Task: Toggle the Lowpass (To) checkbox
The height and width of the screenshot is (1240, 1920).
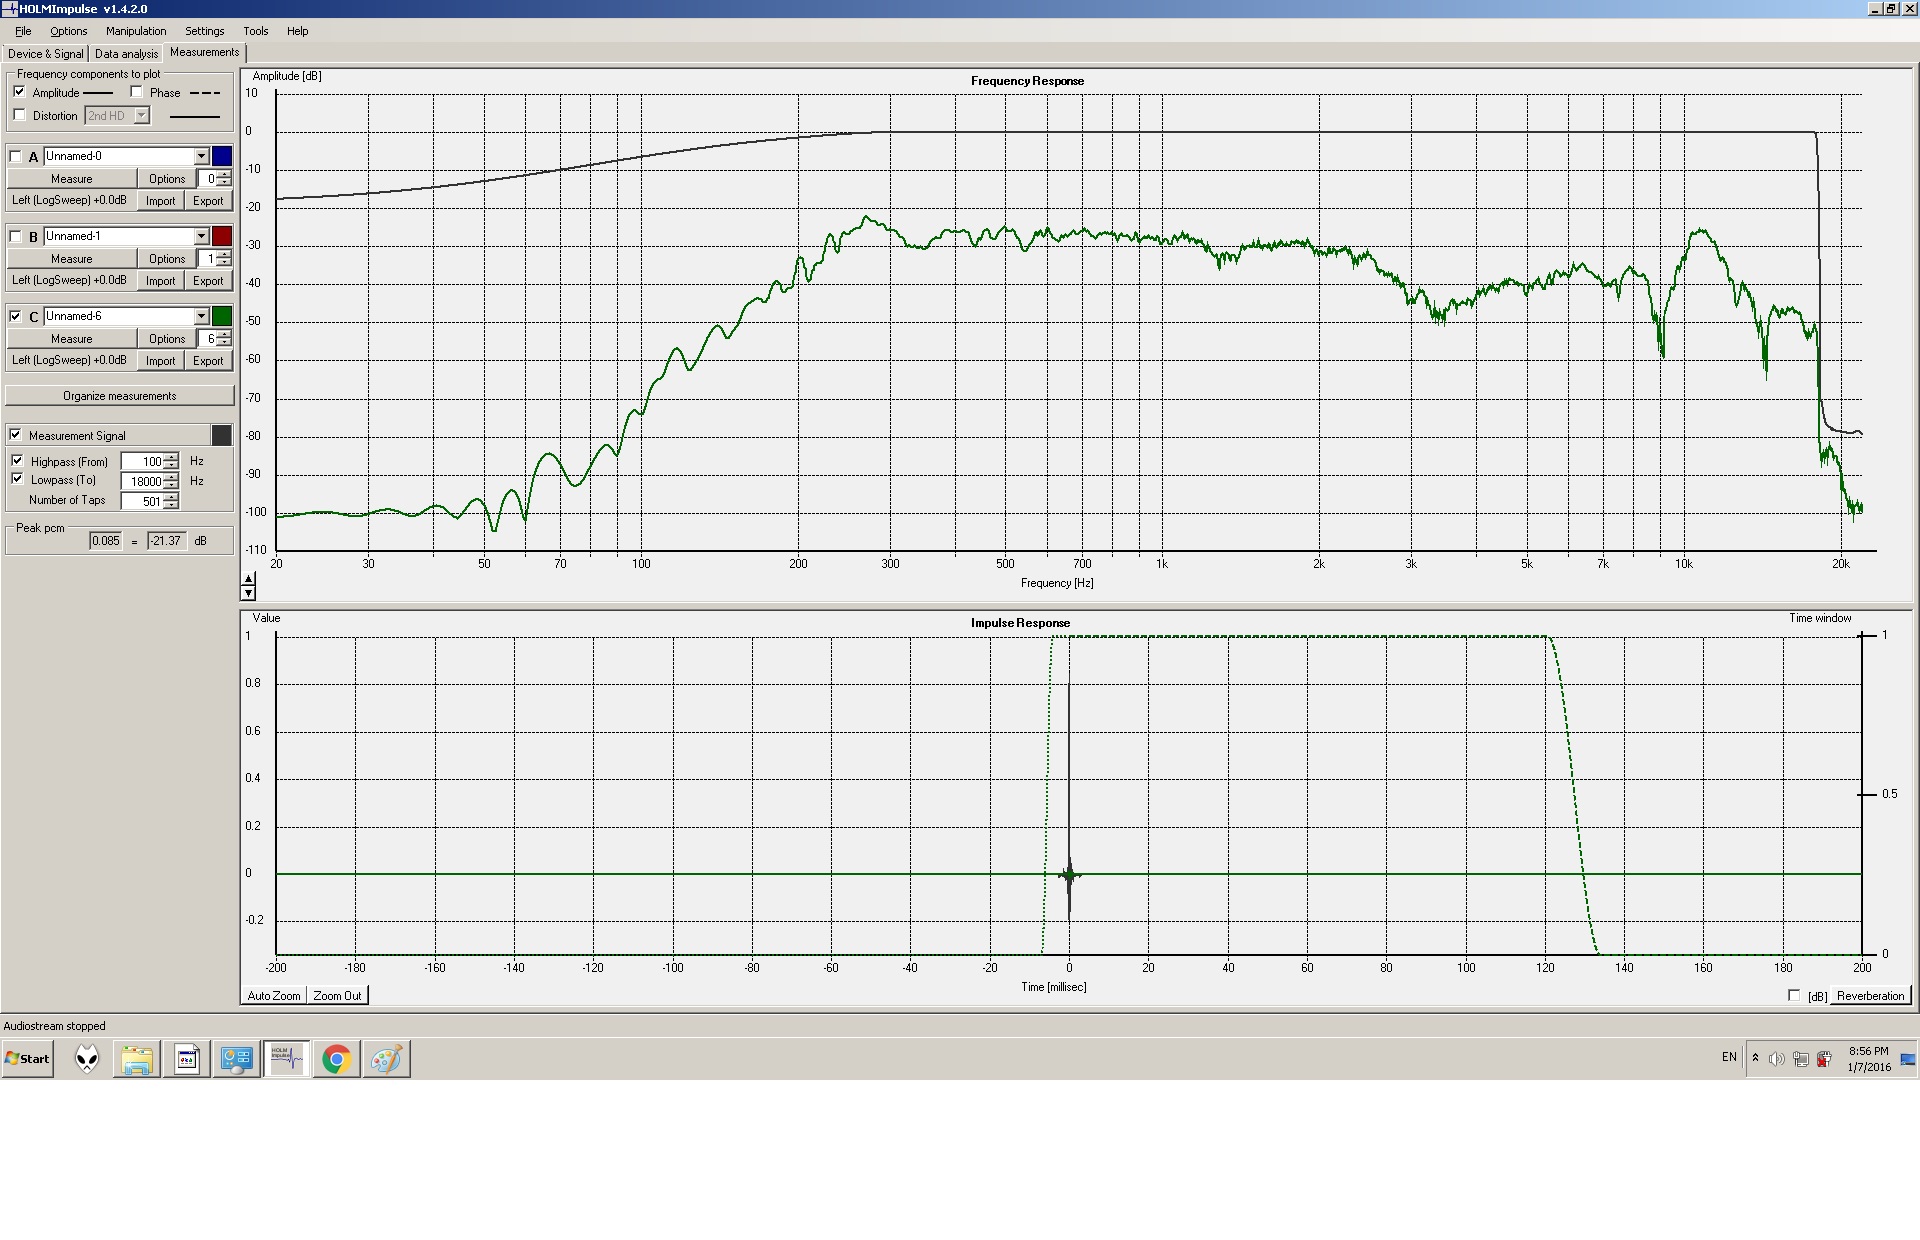Action: [x=17, y=479]
